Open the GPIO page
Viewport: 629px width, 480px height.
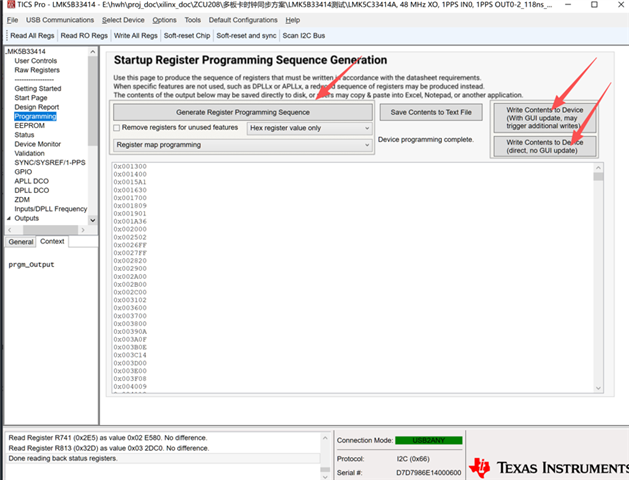23,172
